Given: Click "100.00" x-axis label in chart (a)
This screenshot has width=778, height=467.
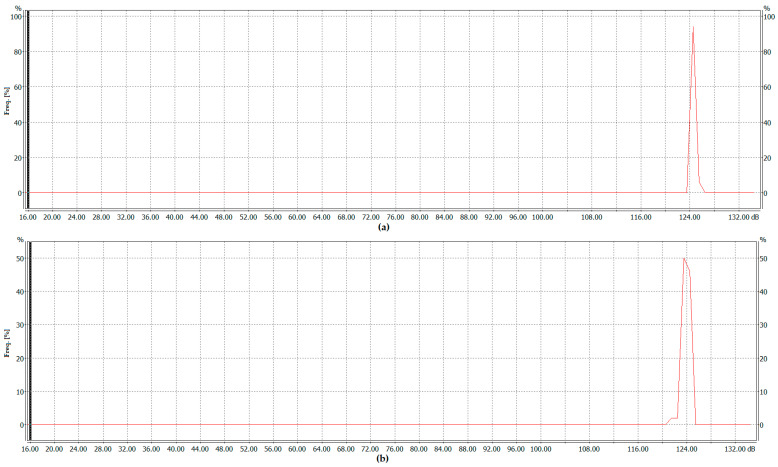Looking at the screenshot, I should [543, 217].
